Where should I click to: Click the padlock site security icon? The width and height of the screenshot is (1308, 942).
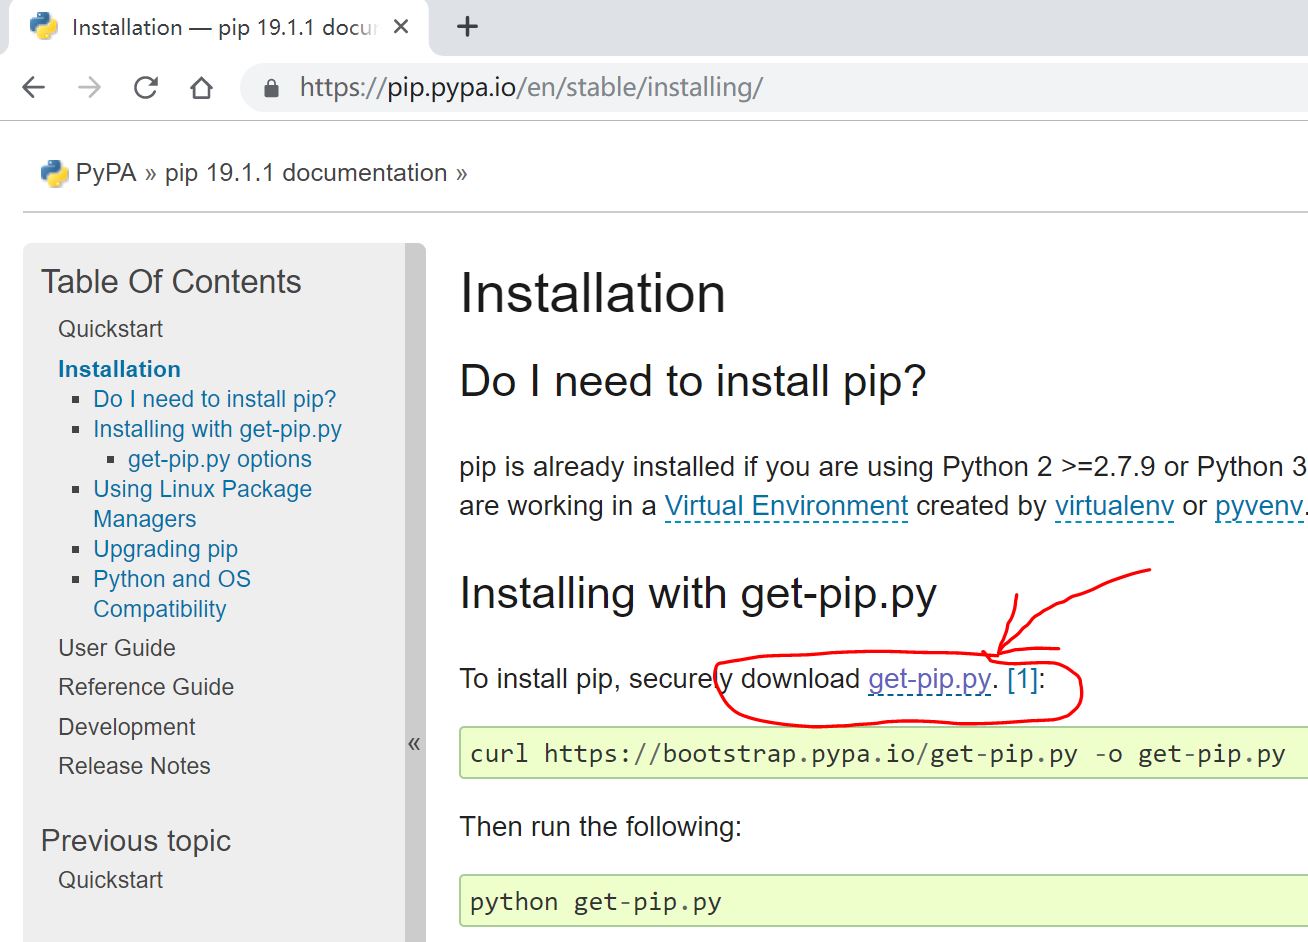point(271,88)
